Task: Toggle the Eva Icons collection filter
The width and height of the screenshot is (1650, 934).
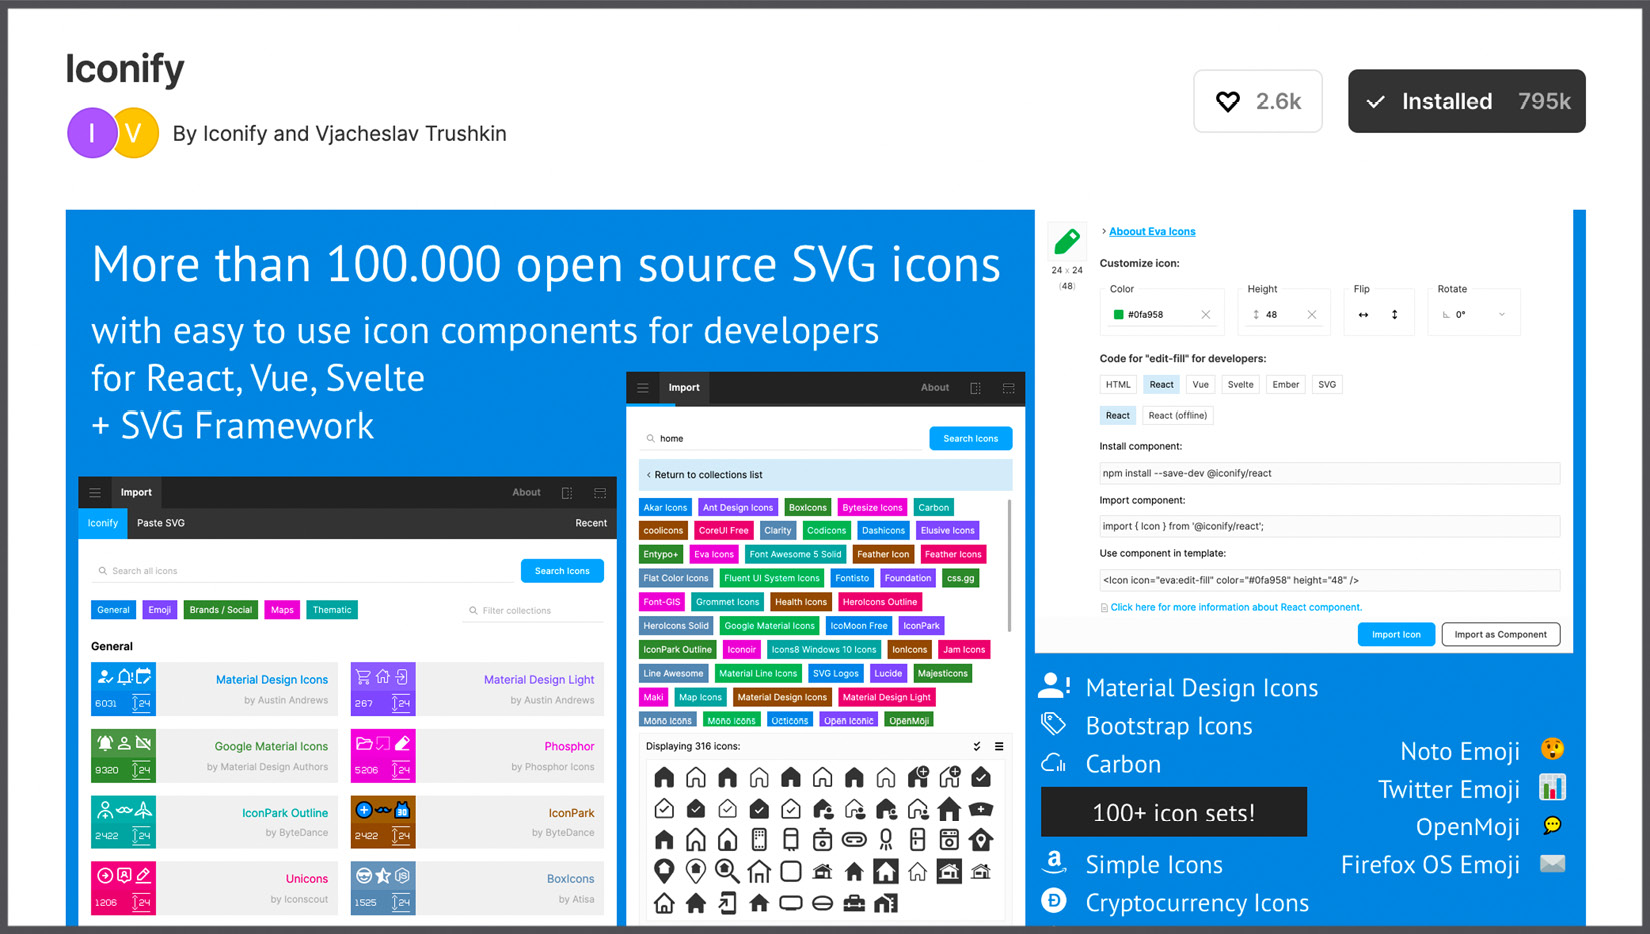Action: tap(714, 554)
